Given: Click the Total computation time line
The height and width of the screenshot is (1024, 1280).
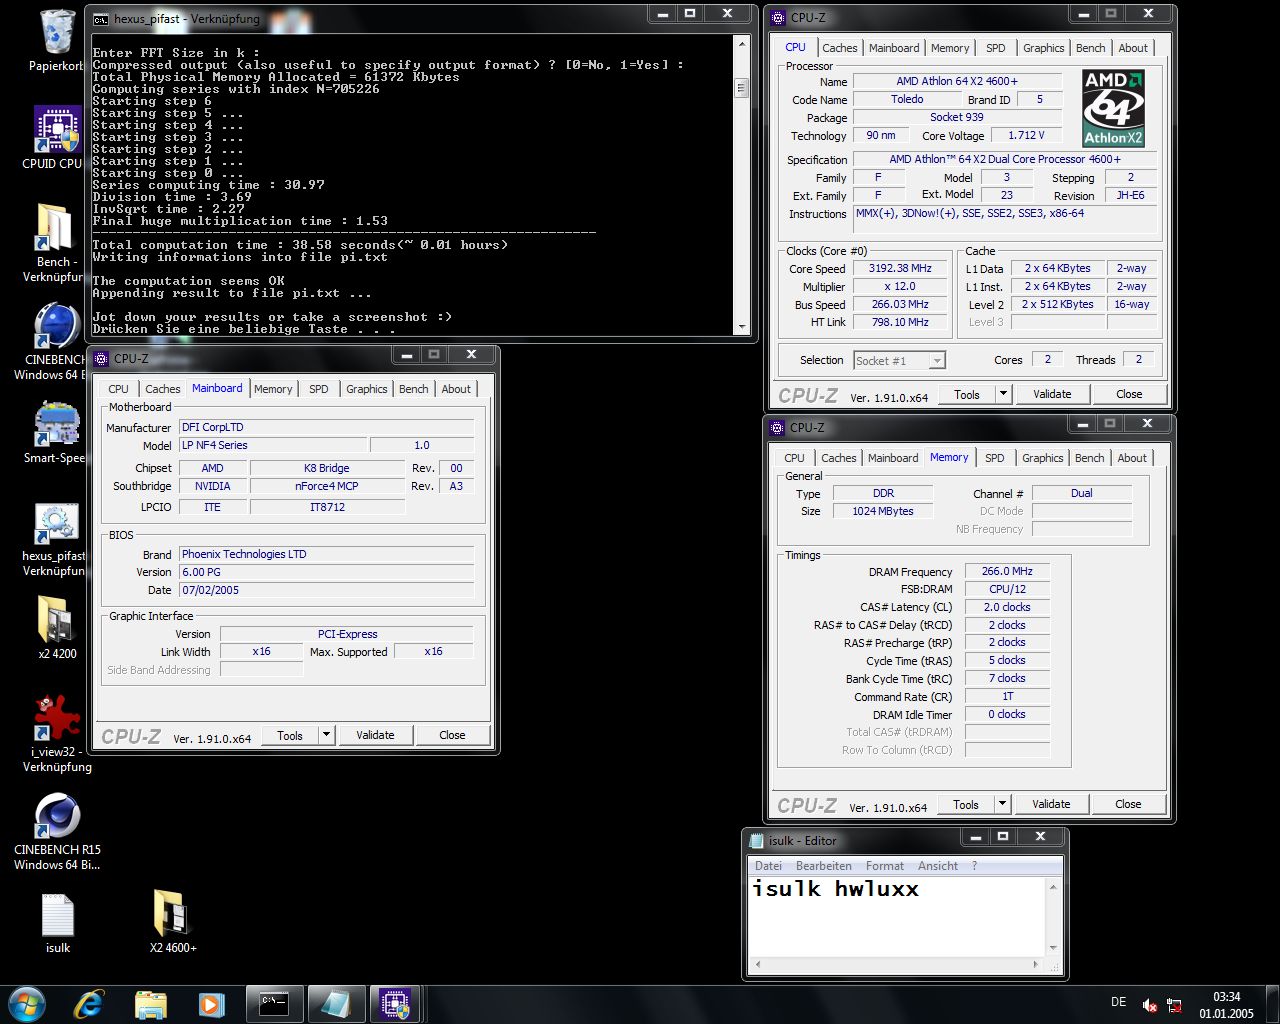Looking at the screenshot, I should tap(300, 245).
